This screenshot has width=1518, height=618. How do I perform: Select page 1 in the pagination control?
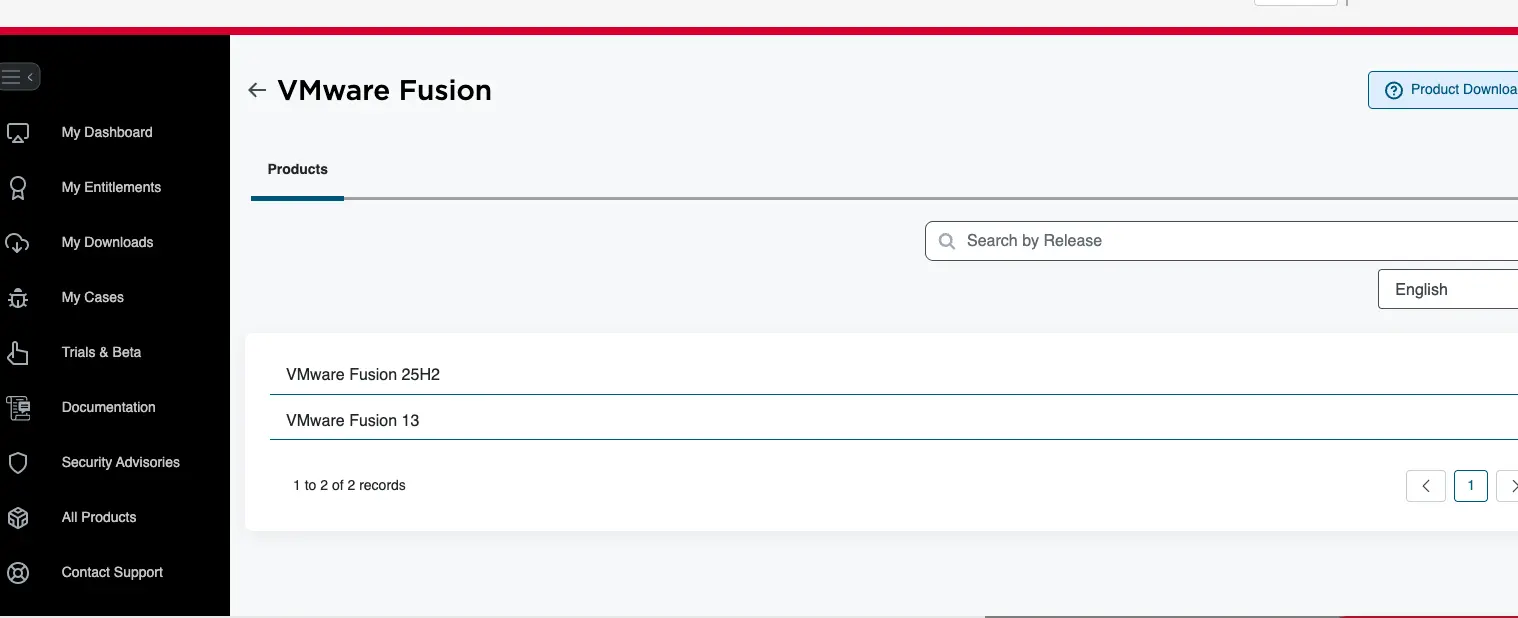[x=1470, y=485]
